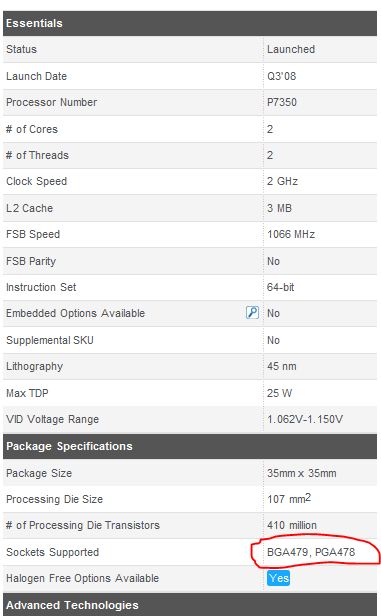
Task: Click the 410 million transistors value
Action: [291, 525]
